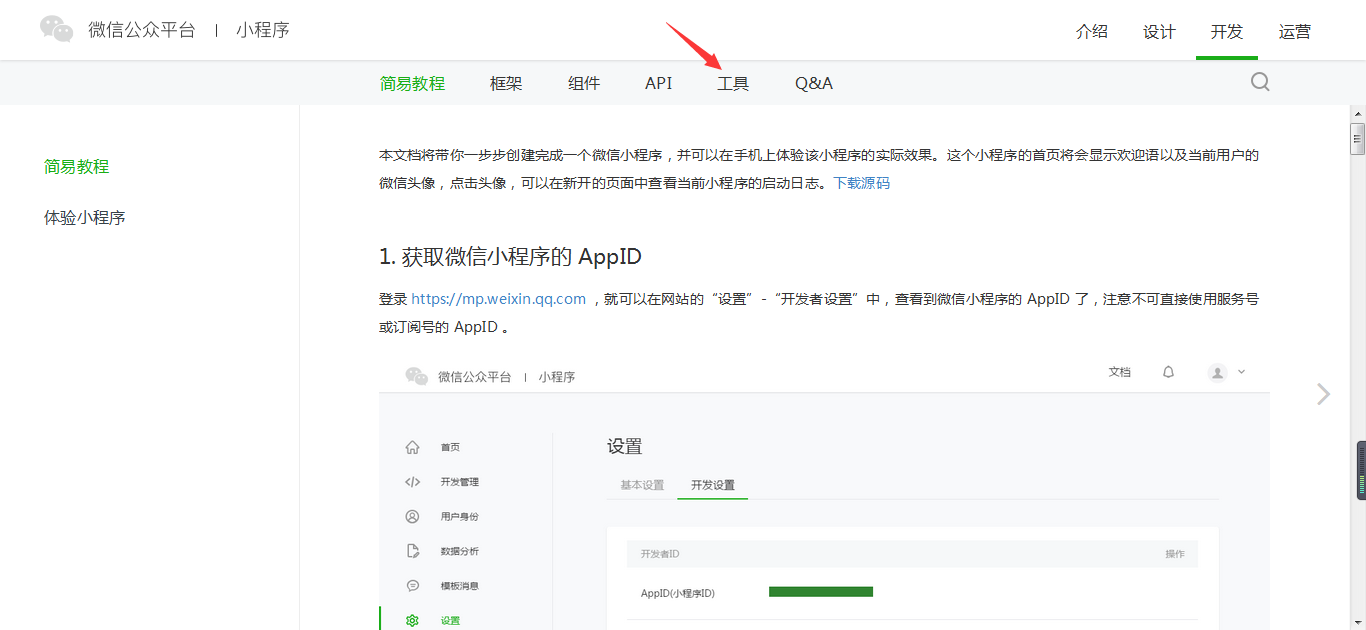Viewport: 1366px width, 630px height.
Task: Click the heading 1. 获取微信小程序的 AppID
Action: tap(510, 257)
